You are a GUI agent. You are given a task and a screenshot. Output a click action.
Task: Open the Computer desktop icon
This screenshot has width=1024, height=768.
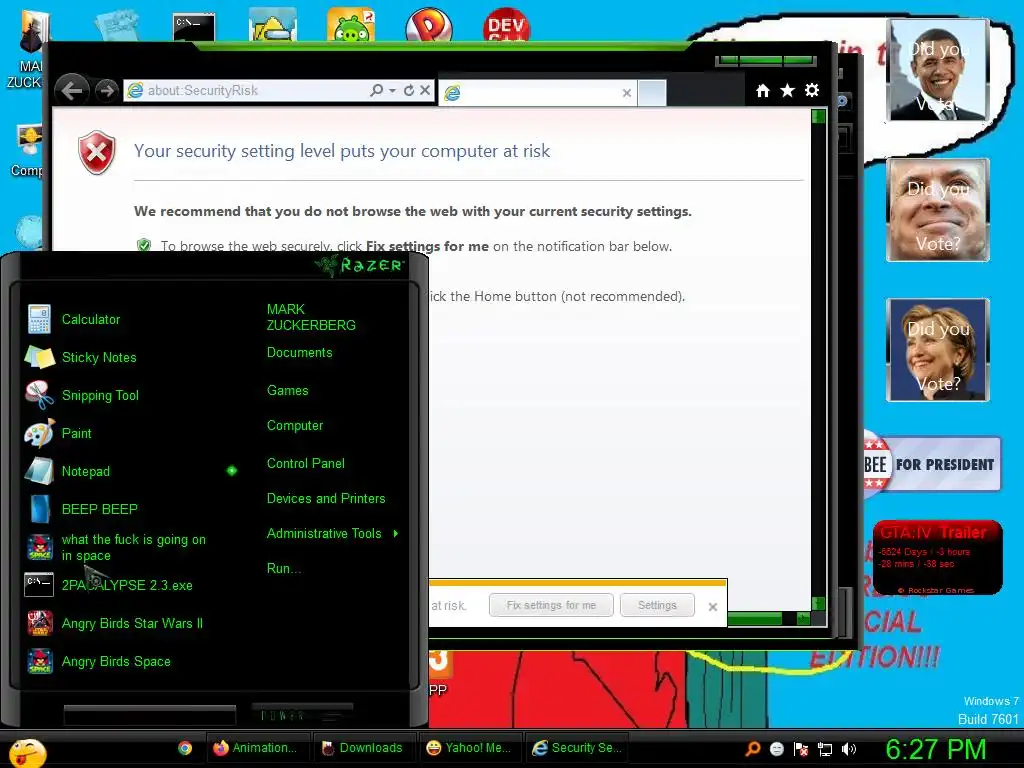[27, 152]
